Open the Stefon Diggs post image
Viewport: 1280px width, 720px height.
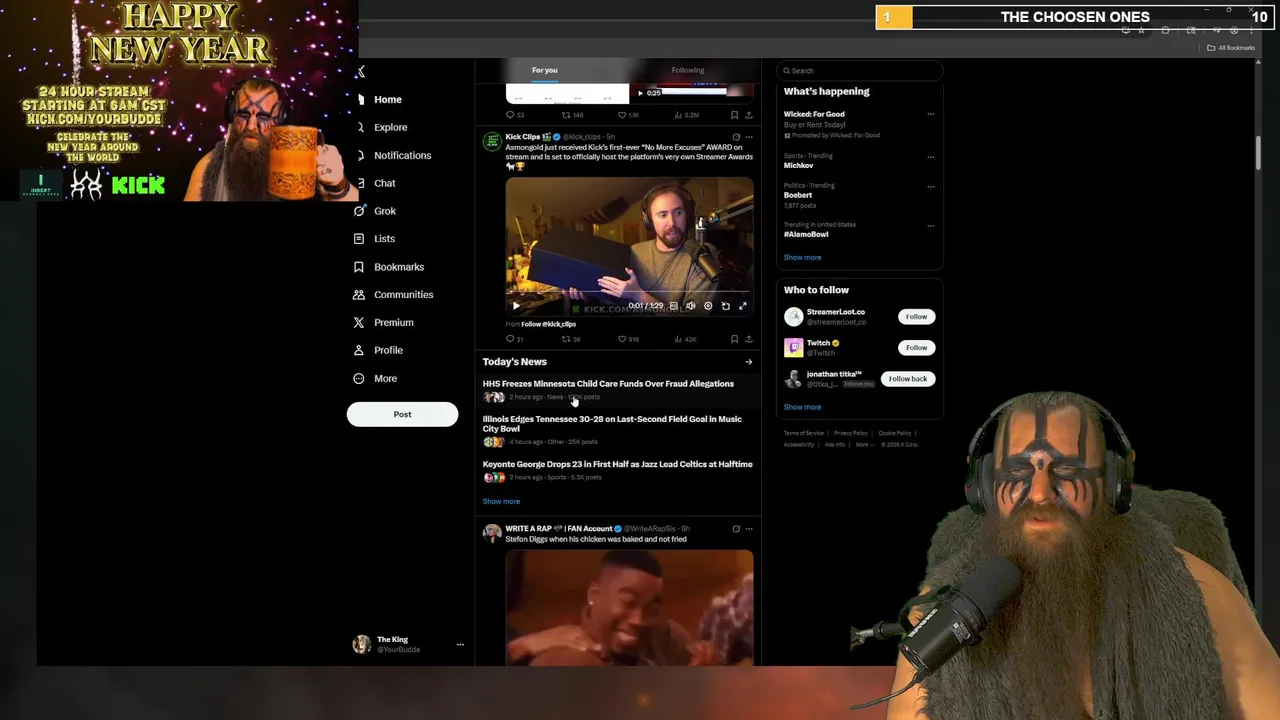coord(629,607)
